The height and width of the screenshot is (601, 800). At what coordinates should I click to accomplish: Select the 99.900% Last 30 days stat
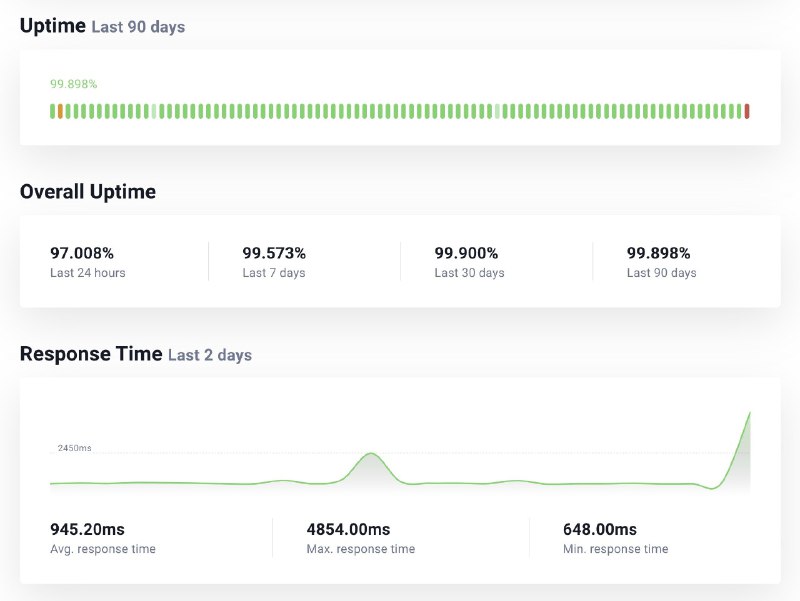click(466, 254)
